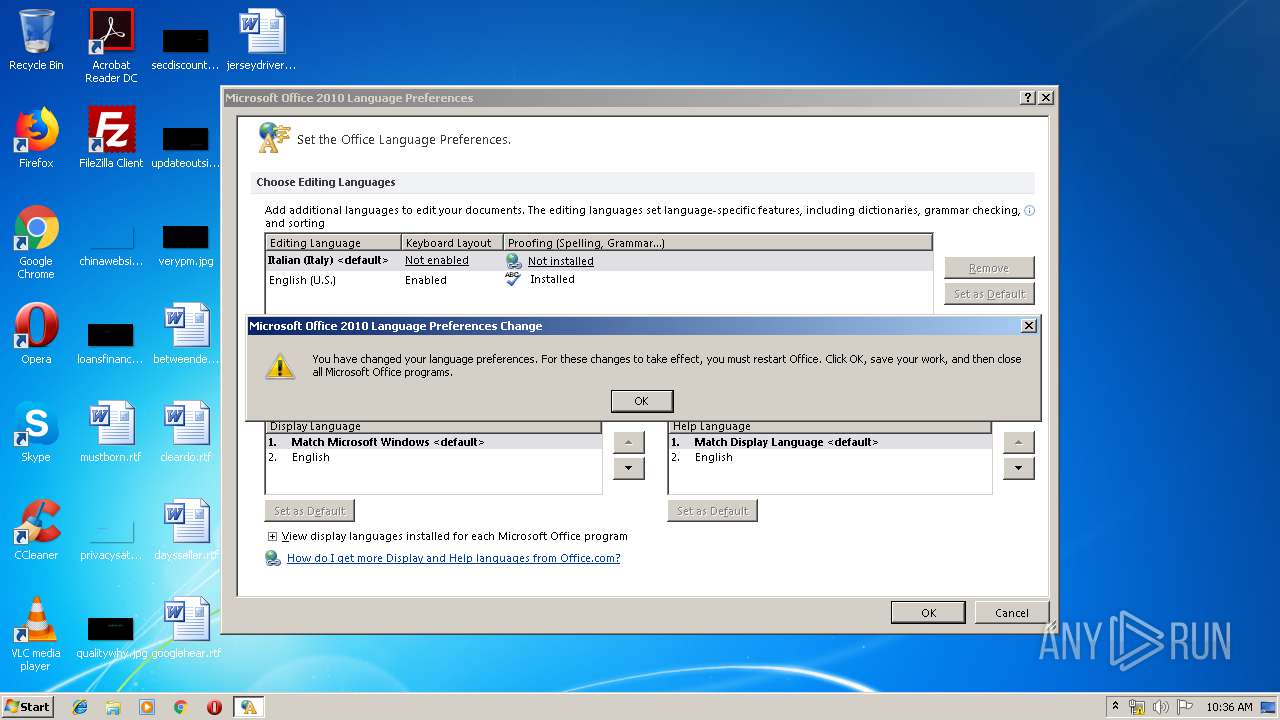
Task: Select the Italian (Italy) editing language row
Action: [599, 261]
